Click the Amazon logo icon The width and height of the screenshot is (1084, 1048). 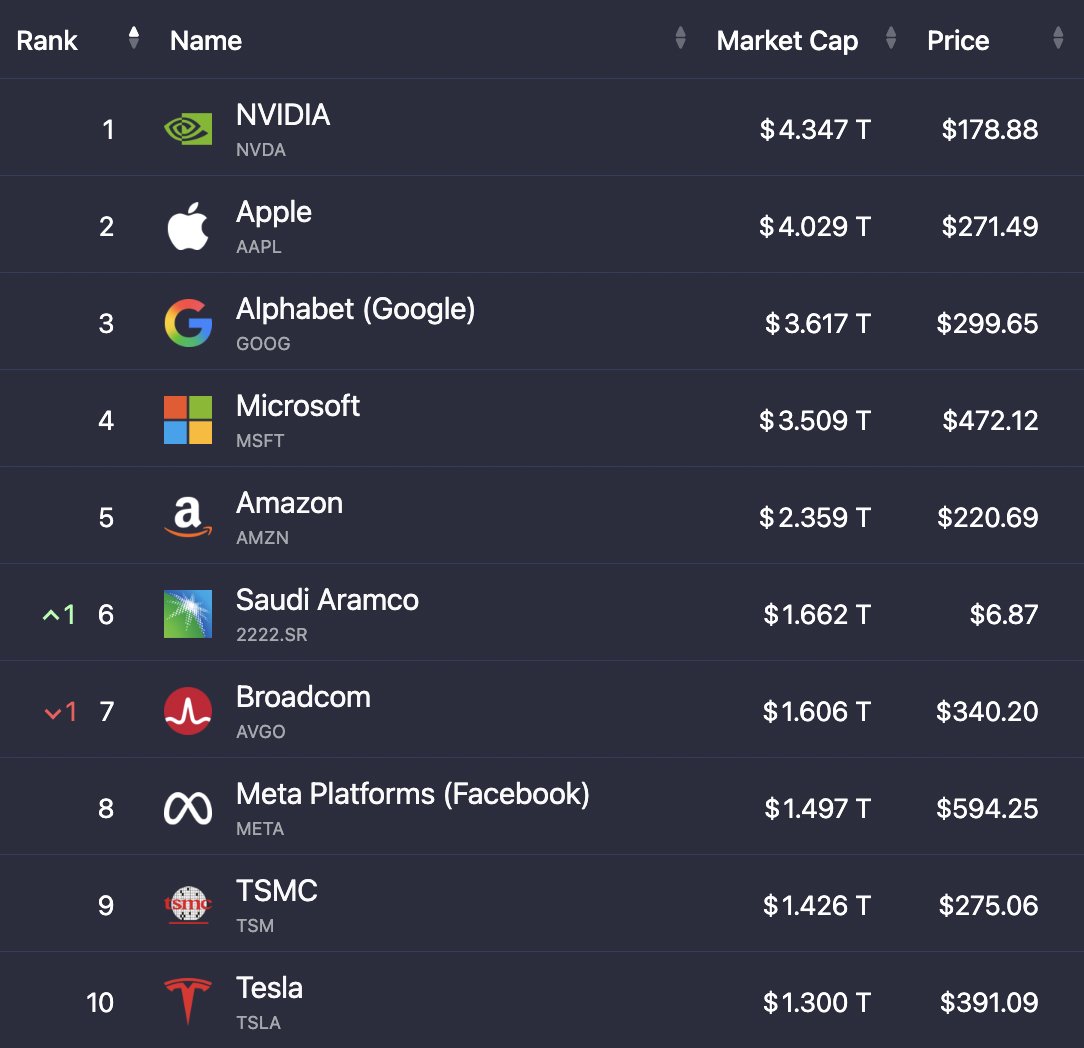tap(188, 517)
